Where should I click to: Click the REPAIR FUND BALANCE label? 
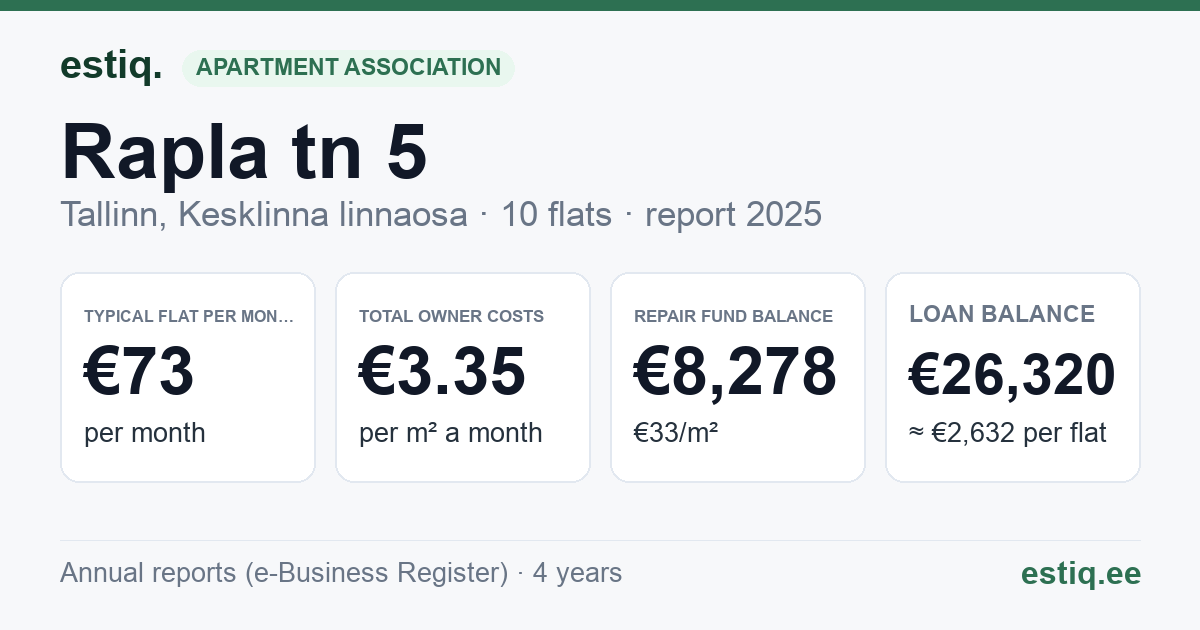(733, 316)
